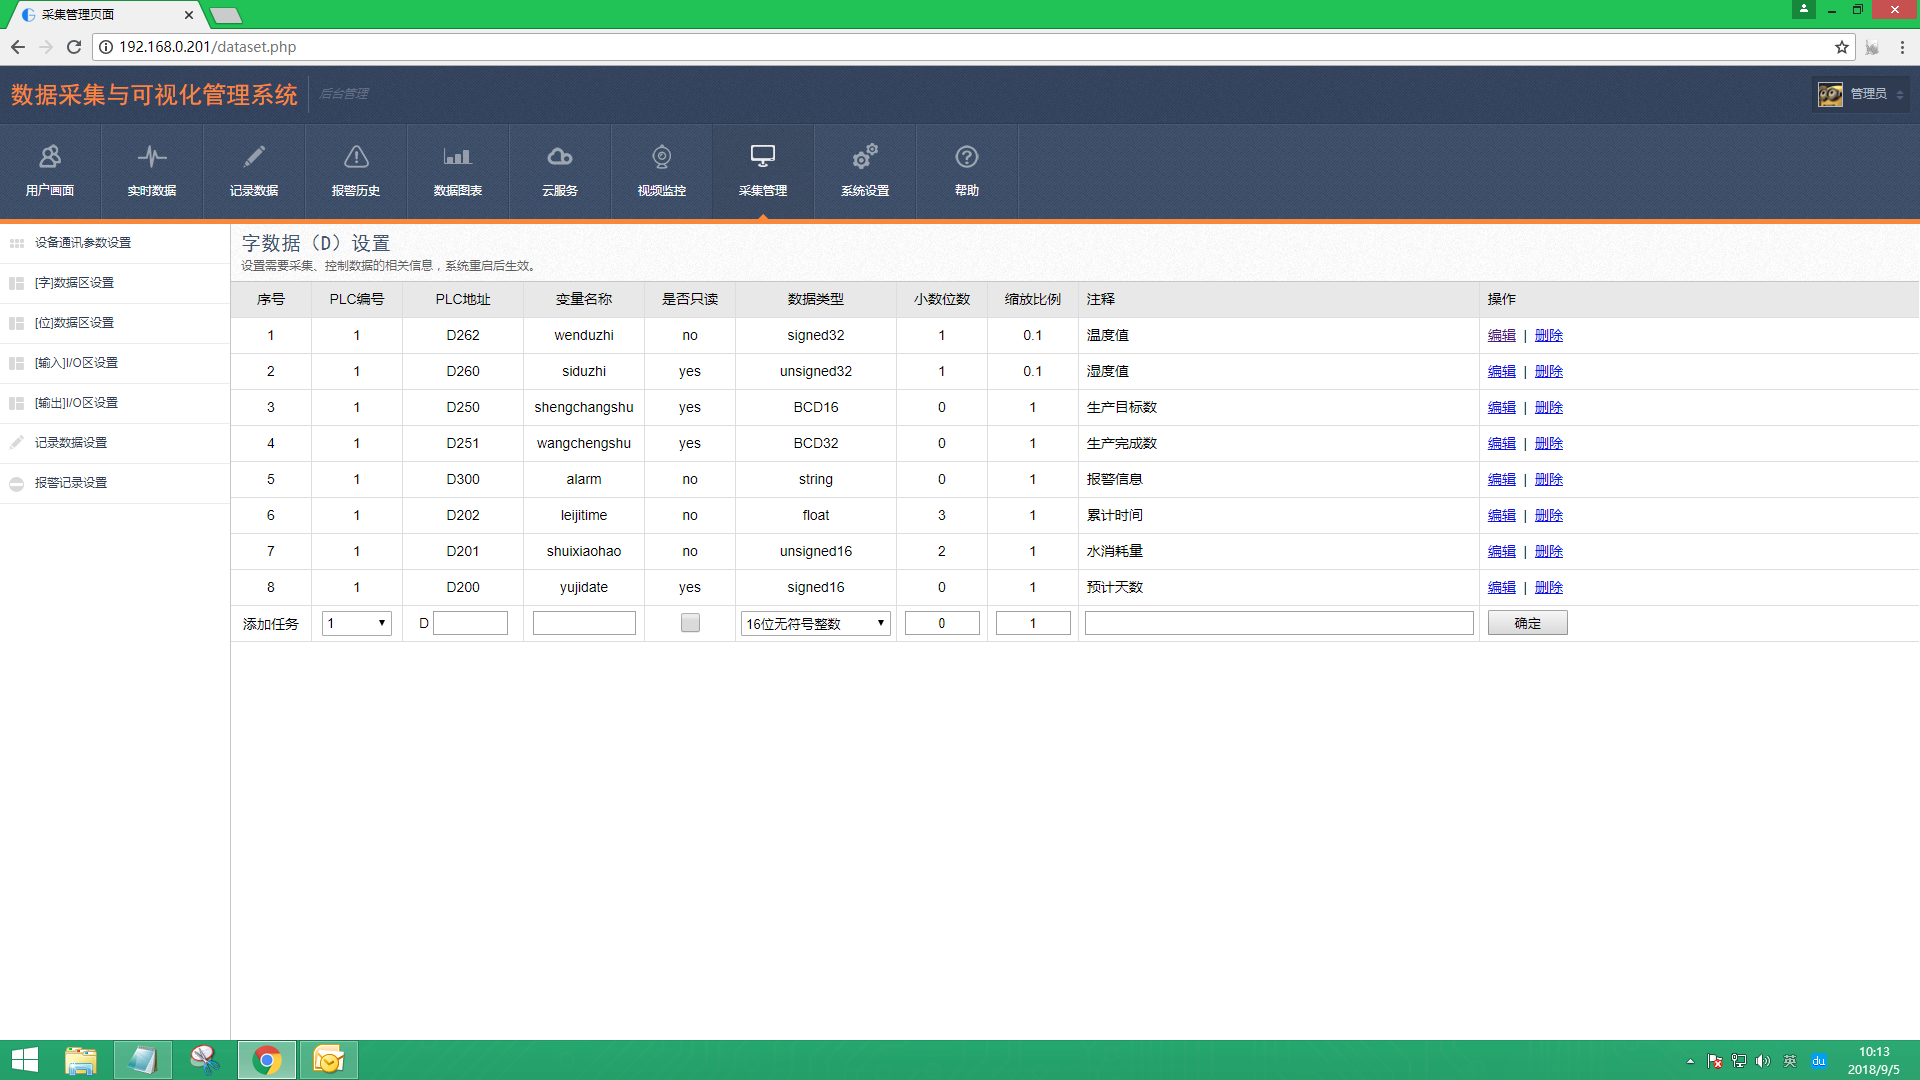The image size is (1920, 1080).
Task: Expand the PLC编号 dropdown in add row
Action: click(357, 623)
